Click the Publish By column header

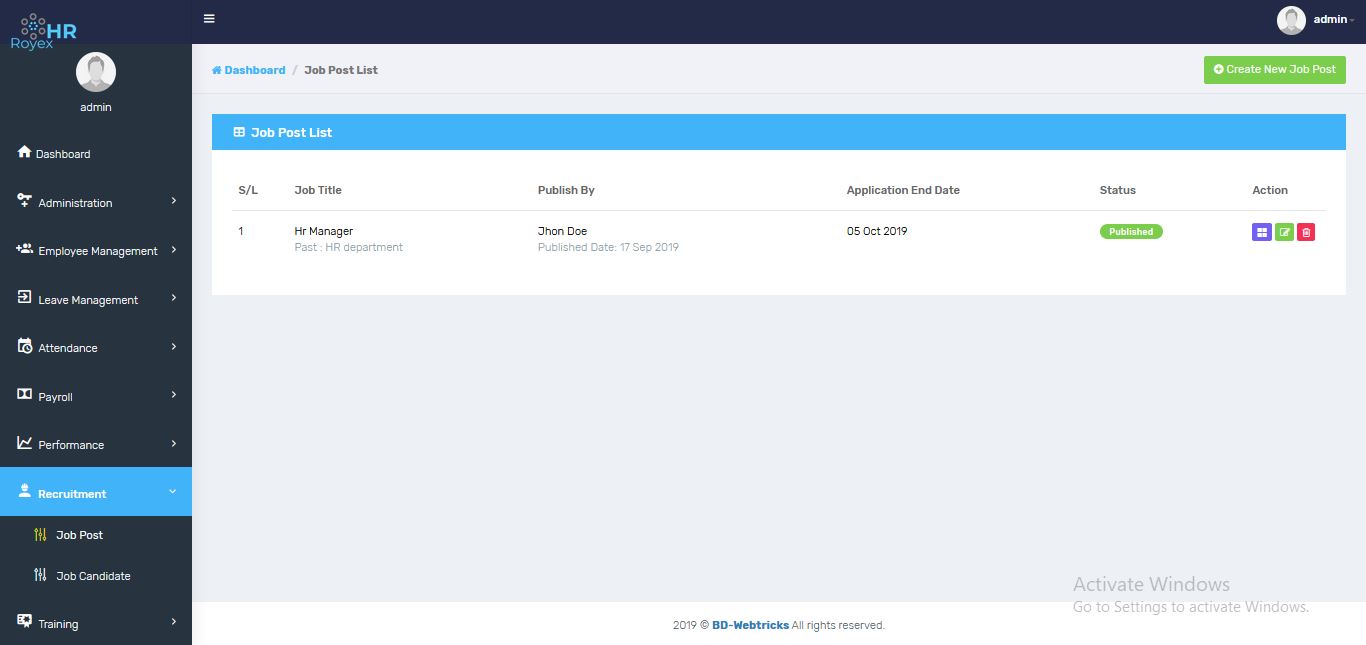pos(566,190)
